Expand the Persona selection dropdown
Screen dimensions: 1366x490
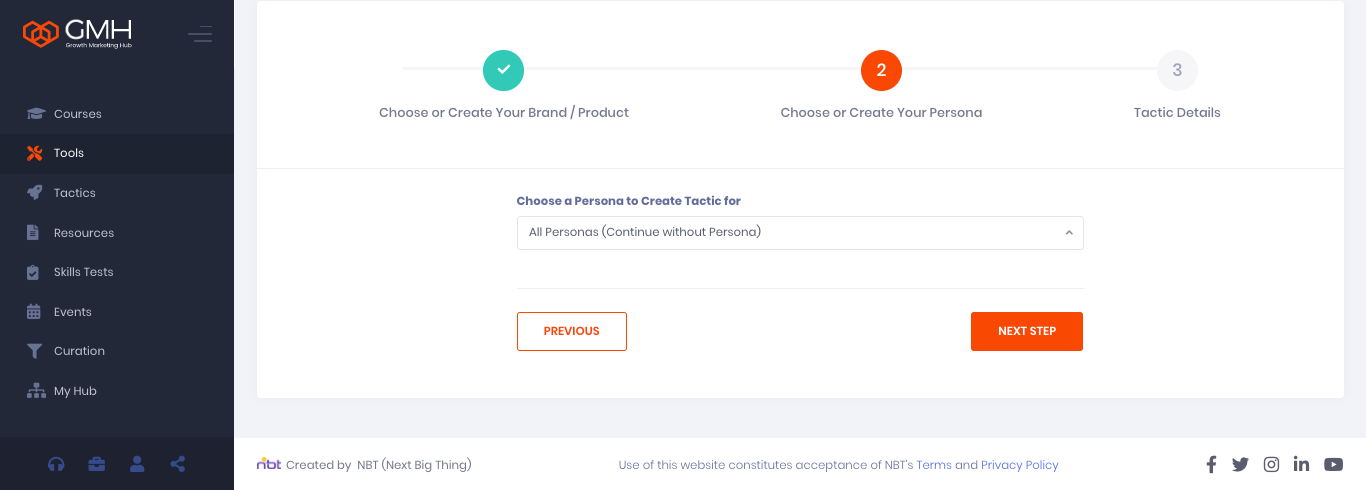pos(800,233)
